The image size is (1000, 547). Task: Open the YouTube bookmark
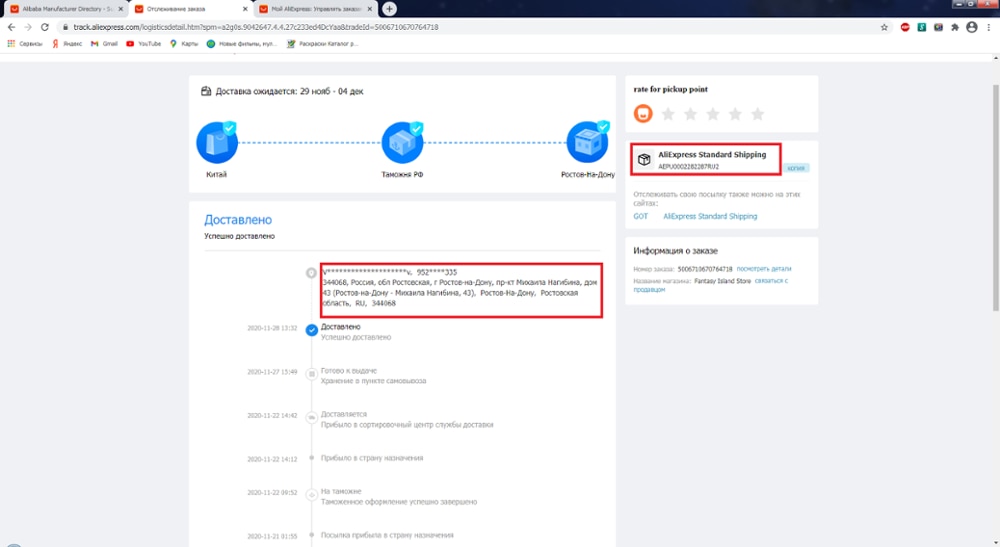click(143, 44)
